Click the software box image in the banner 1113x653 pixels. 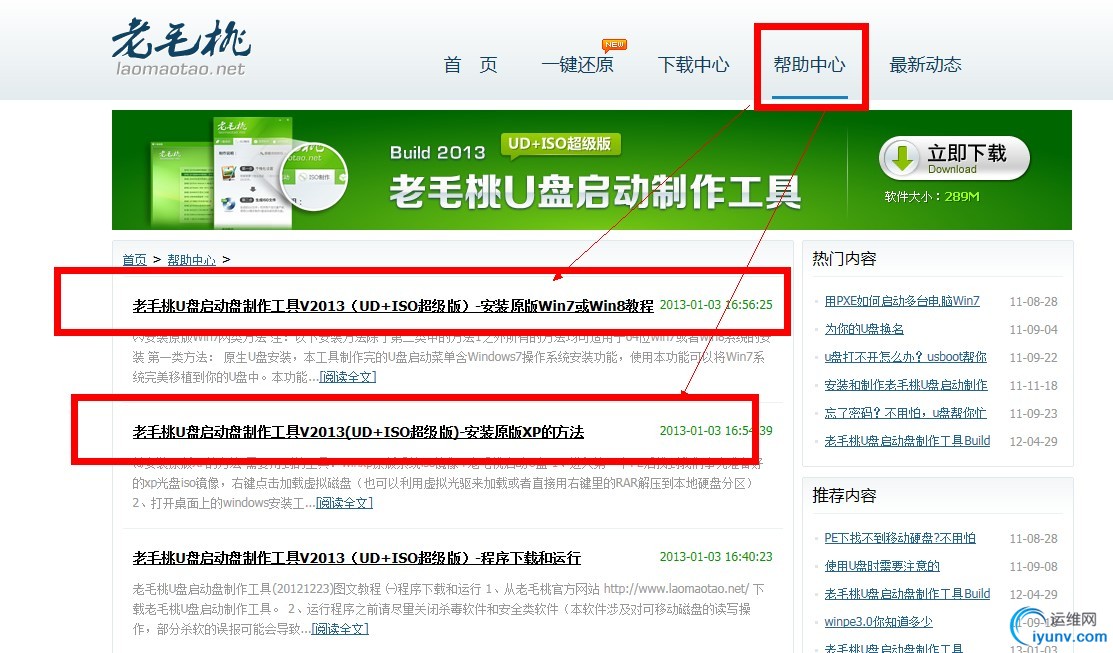click(x=248, y=173)
